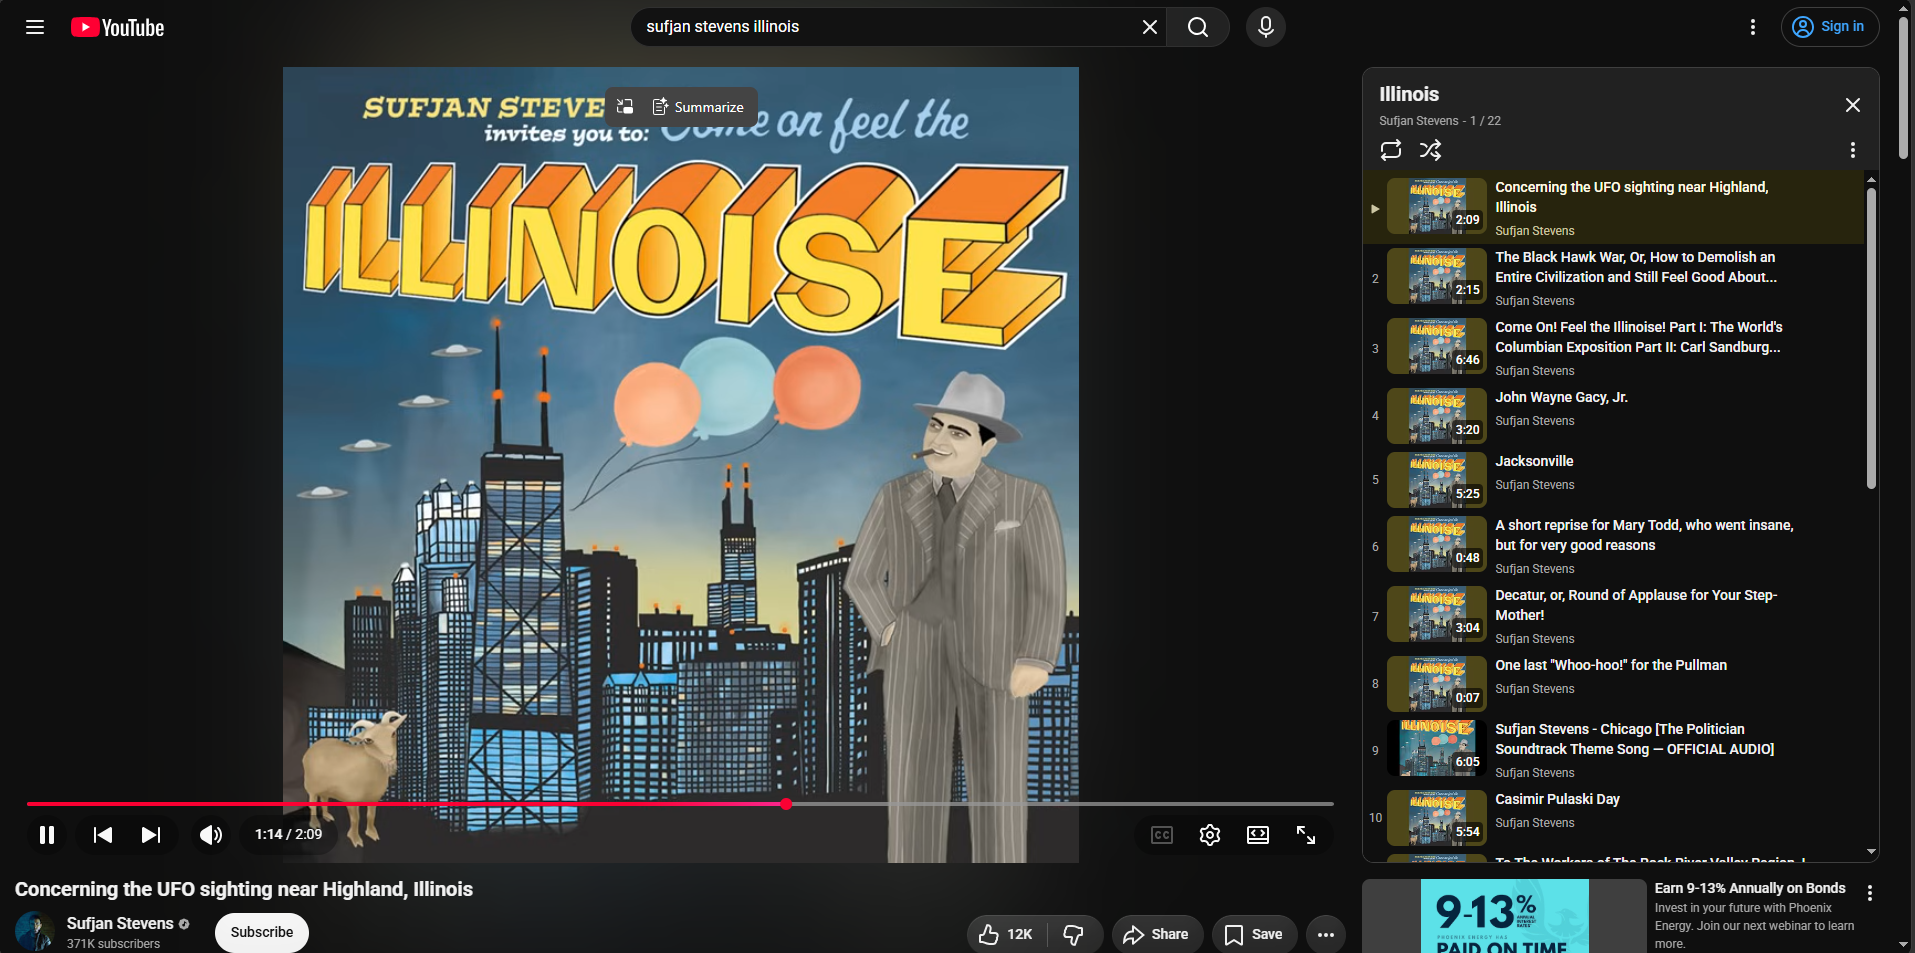The width and height of the screenshot is (1915, 953).
Task: Open the Illinois playlist title
Action: click(x=1408, y=94)
